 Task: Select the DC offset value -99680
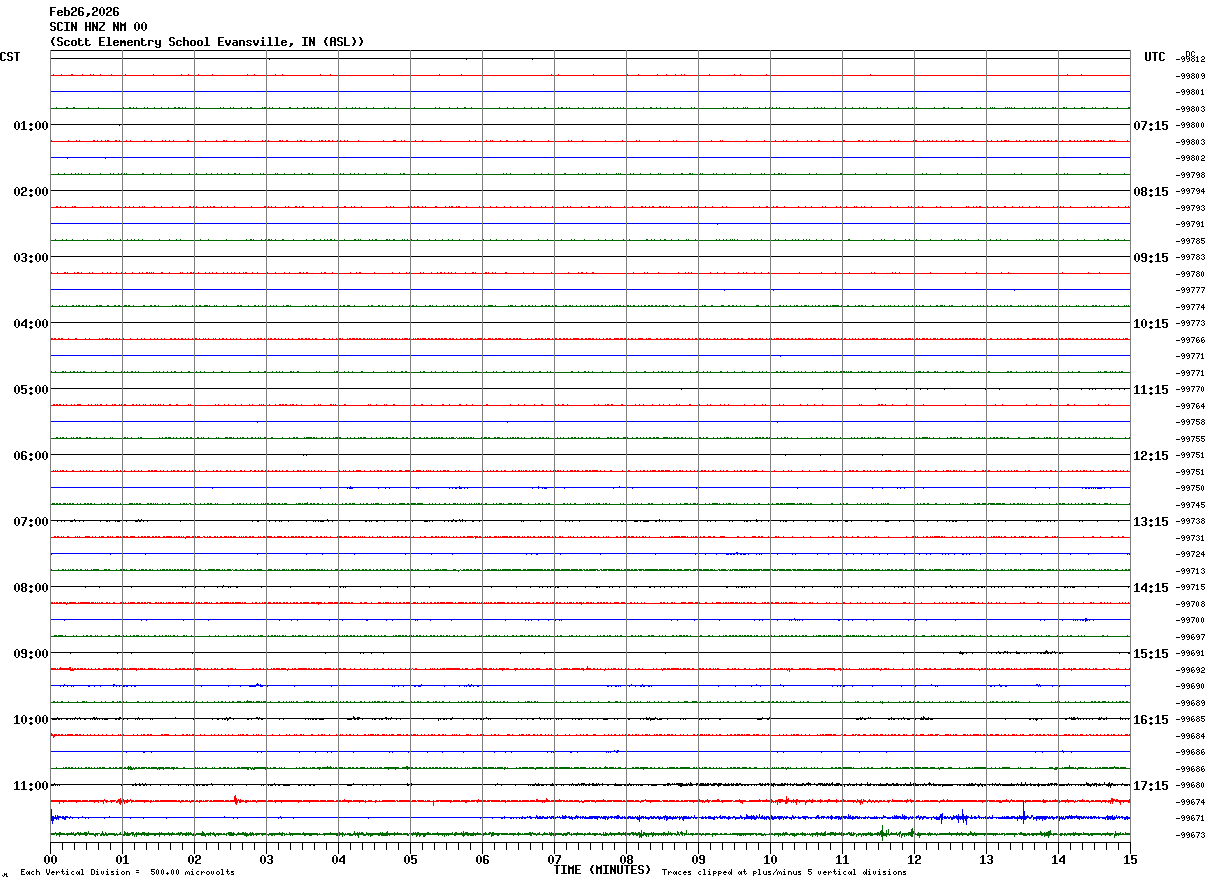pyautogui.click(x=1190, y=785)
